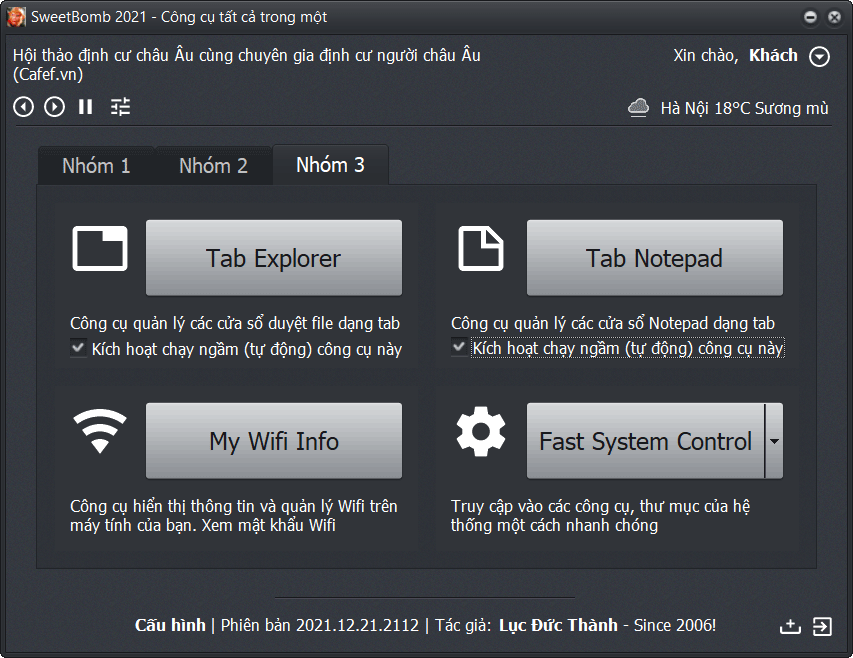The height and width of the screenshot is (658, 853).
Task: Launch the Tab Explorer button
Action: (273, 258)
